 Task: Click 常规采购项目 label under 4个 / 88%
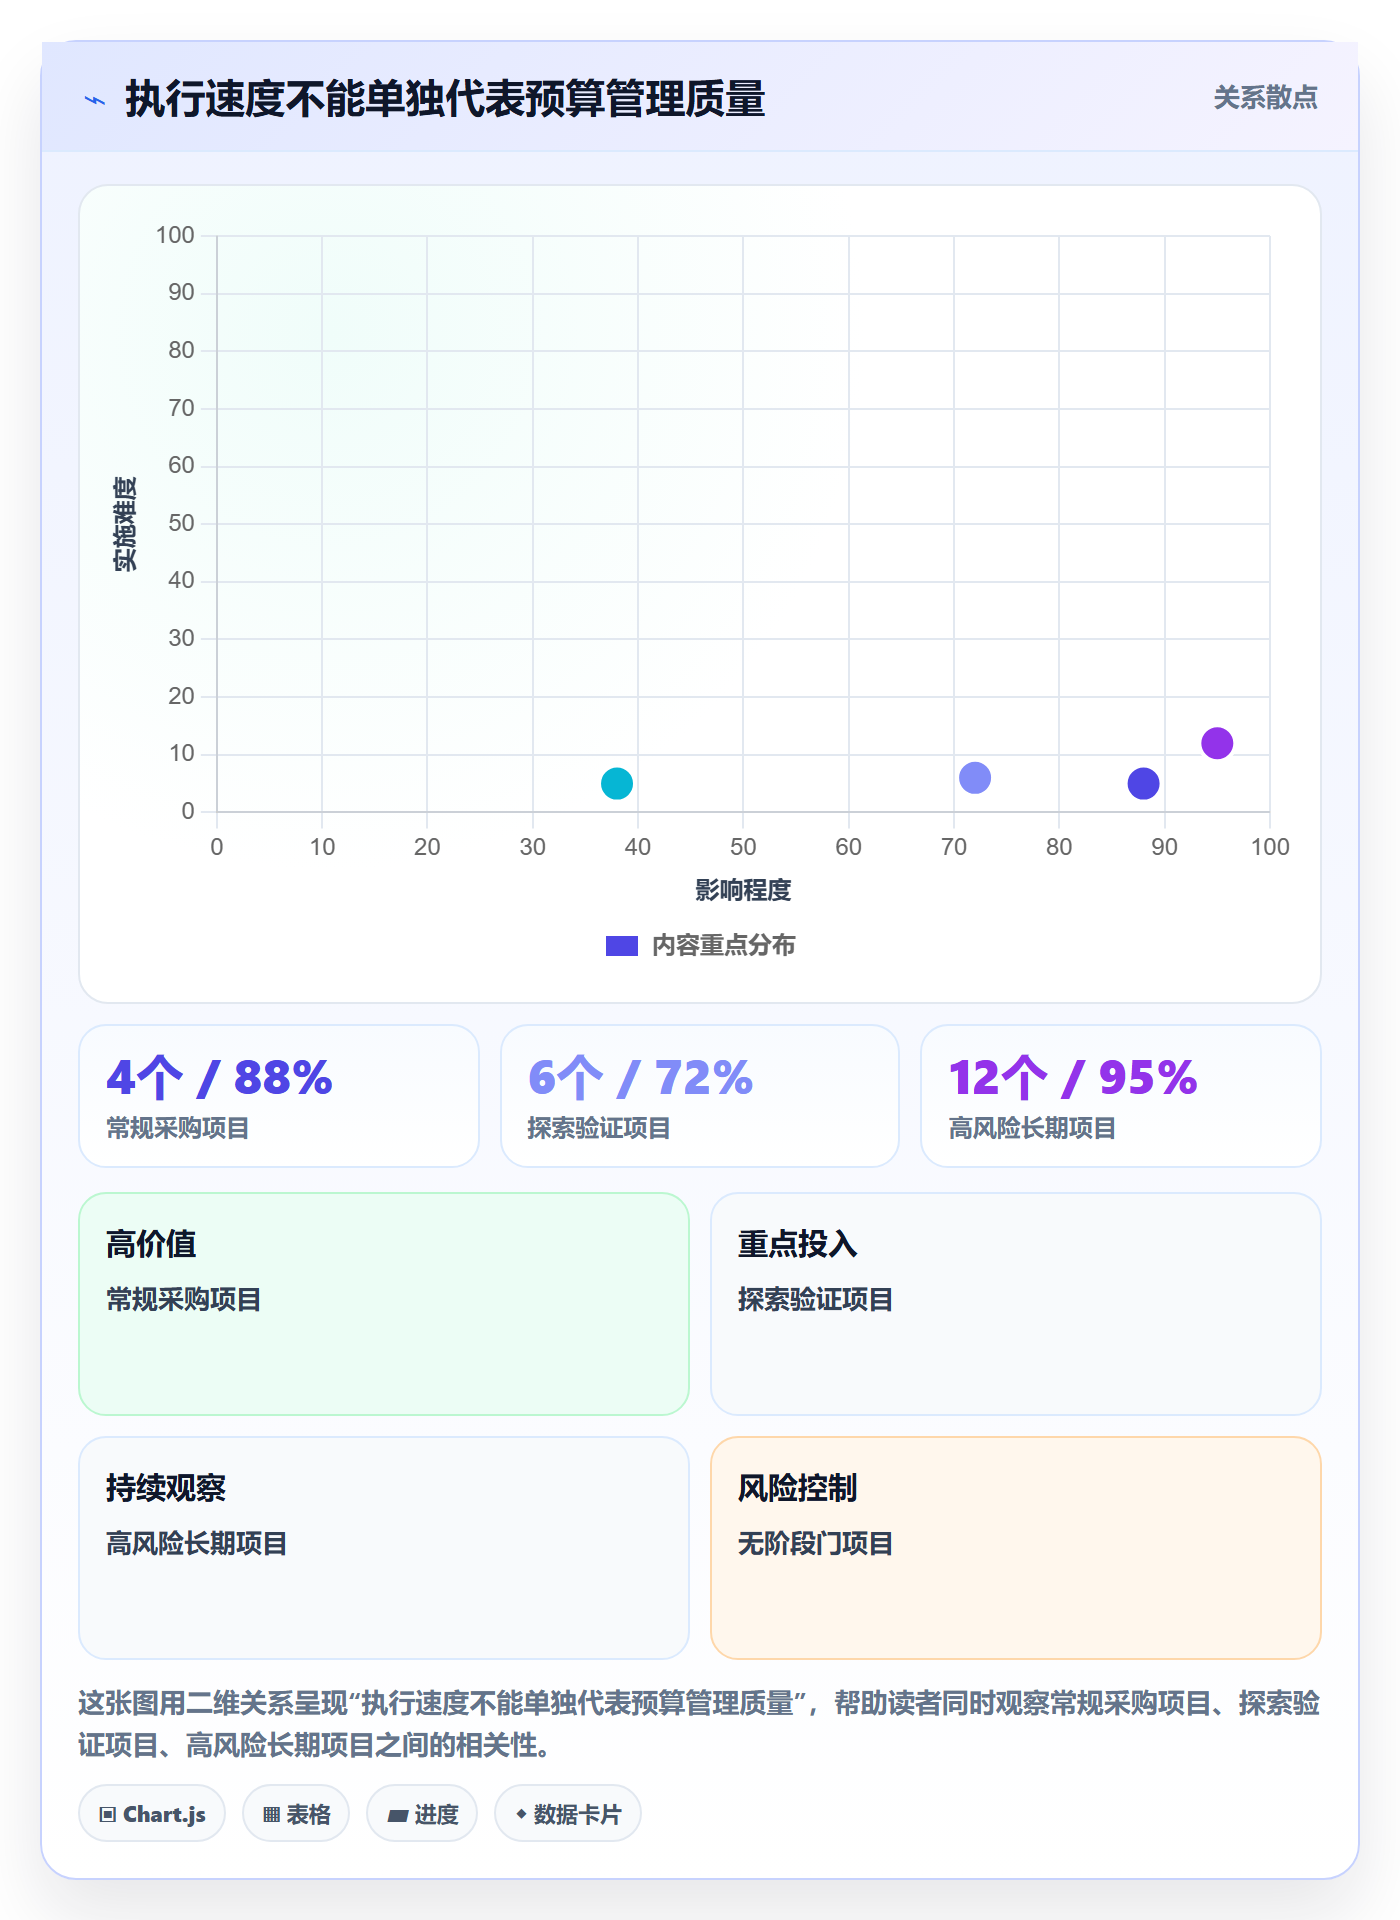pos(178,1129)
